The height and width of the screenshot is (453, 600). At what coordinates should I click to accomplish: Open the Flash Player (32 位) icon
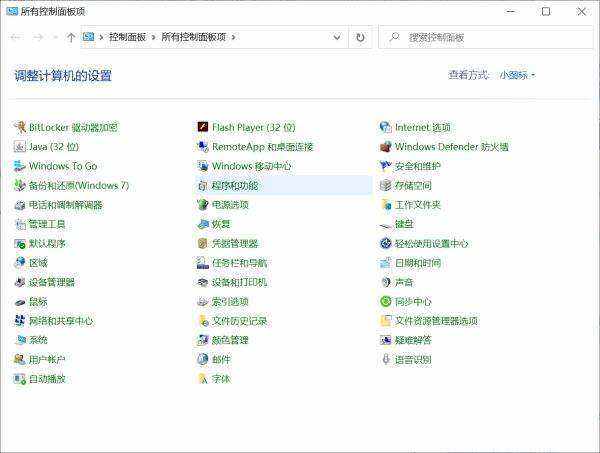click(202, 127)
